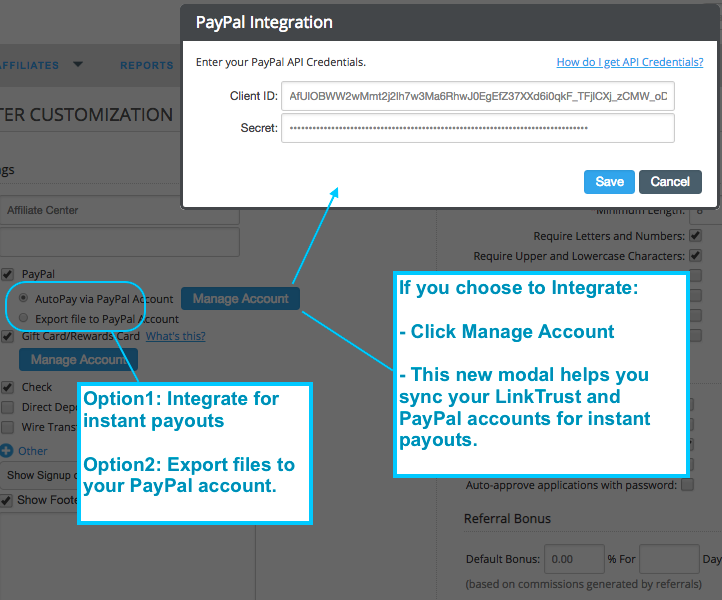Screen dimensions: 722x600
Task: Open the 'What's this?' link
Action: click(175, 336)
